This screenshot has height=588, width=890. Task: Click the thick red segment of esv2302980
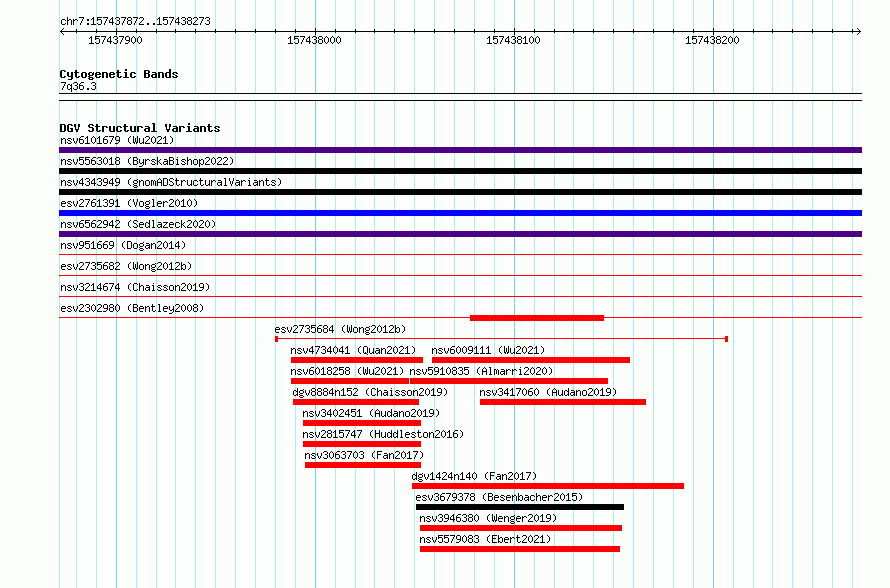(x=537, y=318)
